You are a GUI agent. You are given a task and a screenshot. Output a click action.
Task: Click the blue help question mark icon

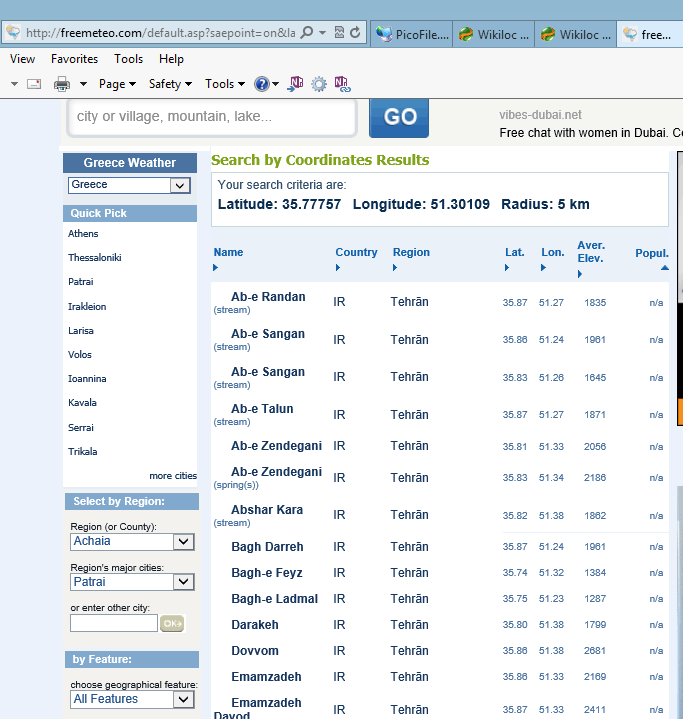262,84
